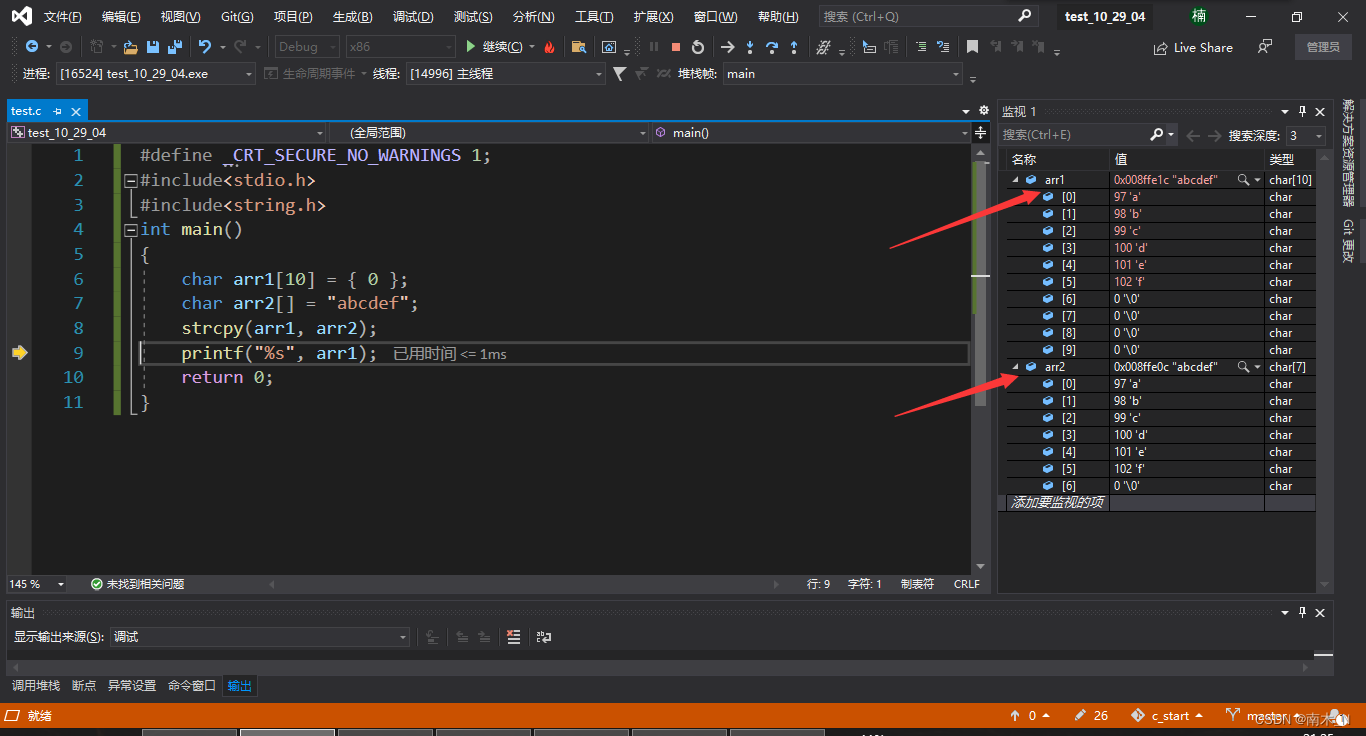Open the 扩展(X) menu
Screen dimensions: 1366x736
653,17
